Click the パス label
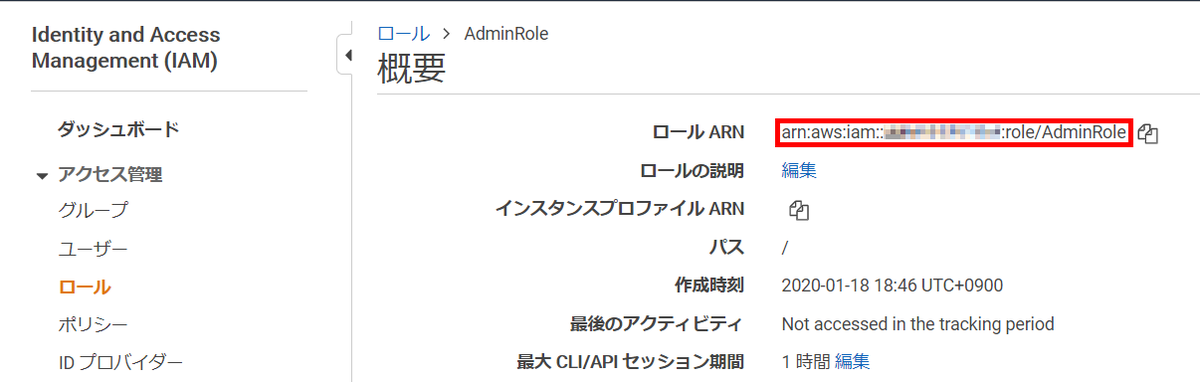 [x=726, y=247]
